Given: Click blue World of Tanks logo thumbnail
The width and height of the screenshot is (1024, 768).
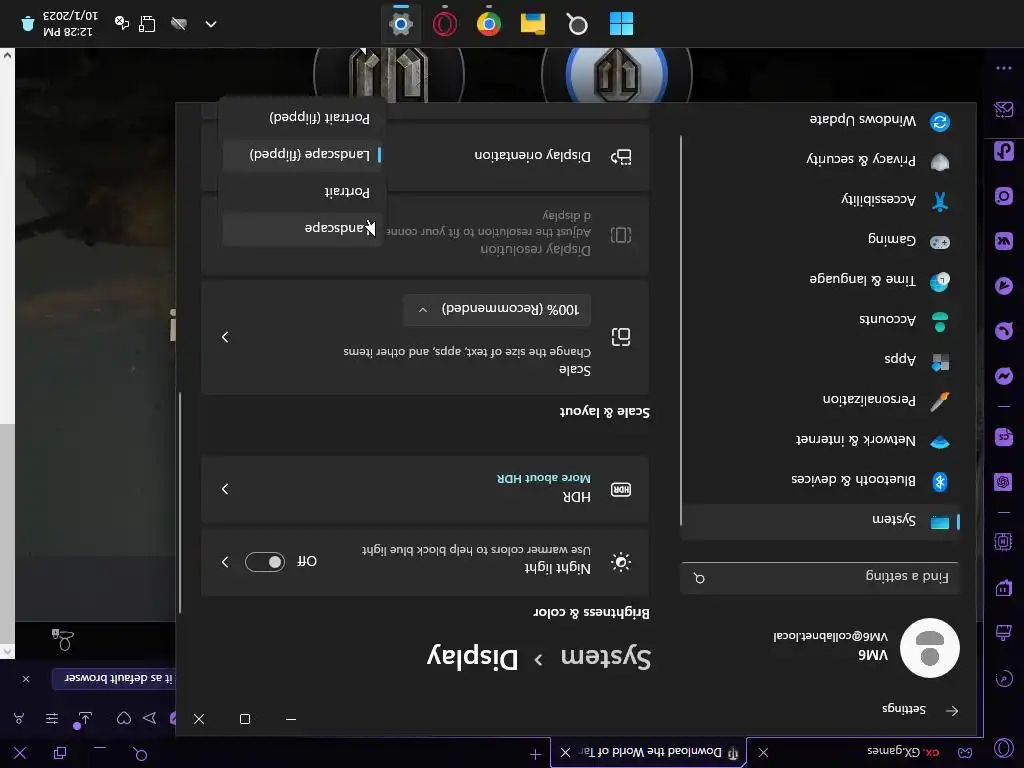Looking at the screenshot, I should click(616, 73).
